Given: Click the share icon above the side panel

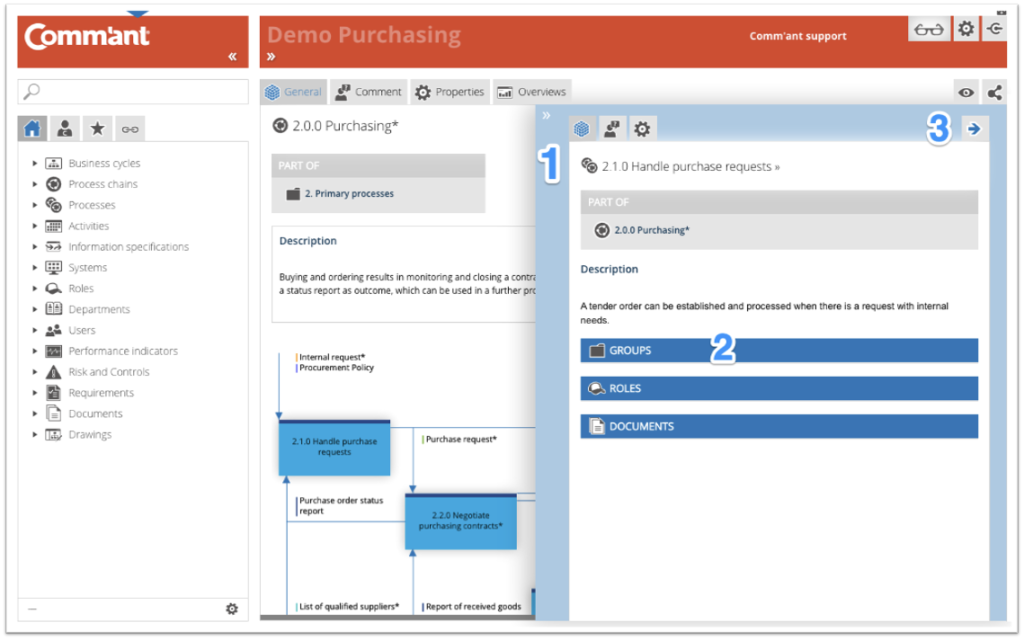Looking at the screenshot, I should coord(994,91).
